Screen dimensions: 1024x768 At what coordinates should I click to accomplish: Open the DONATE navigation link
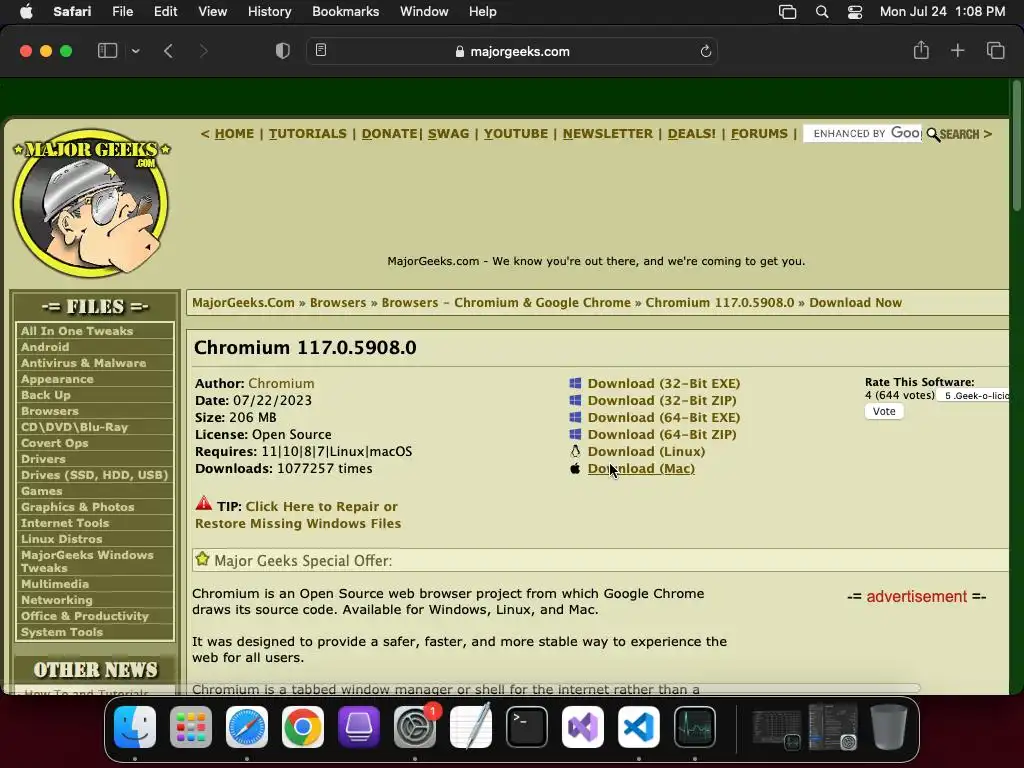coord(389,133)
